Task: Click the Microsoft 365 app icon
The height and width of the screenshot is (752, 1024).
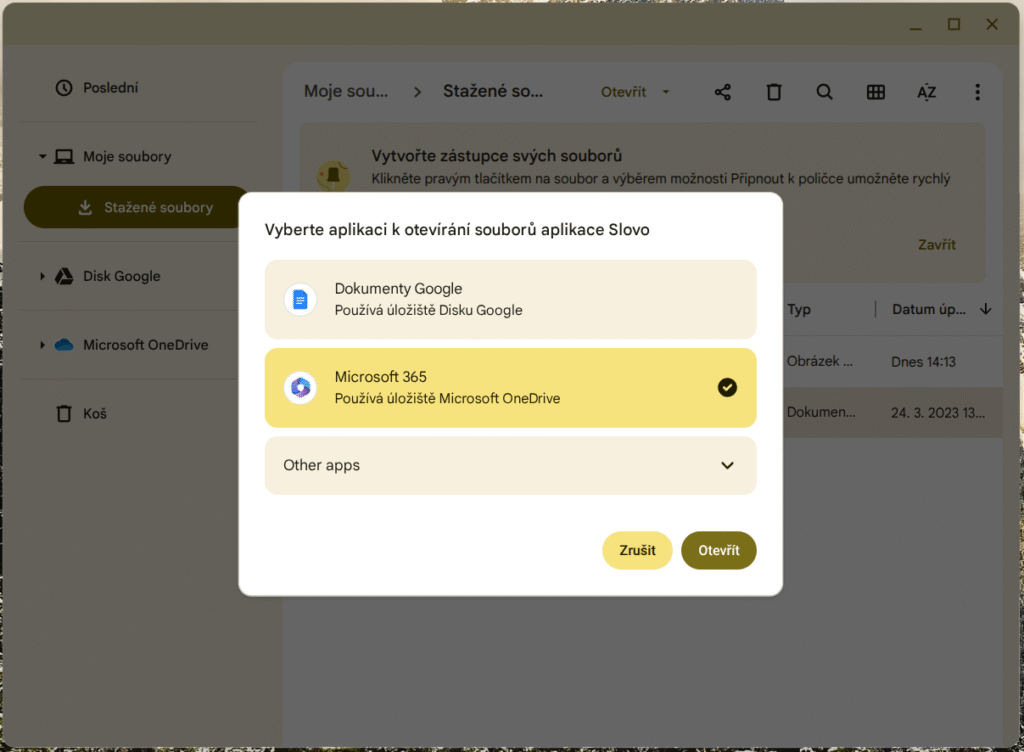Action: pyautogui.click(x=300, y=388)
